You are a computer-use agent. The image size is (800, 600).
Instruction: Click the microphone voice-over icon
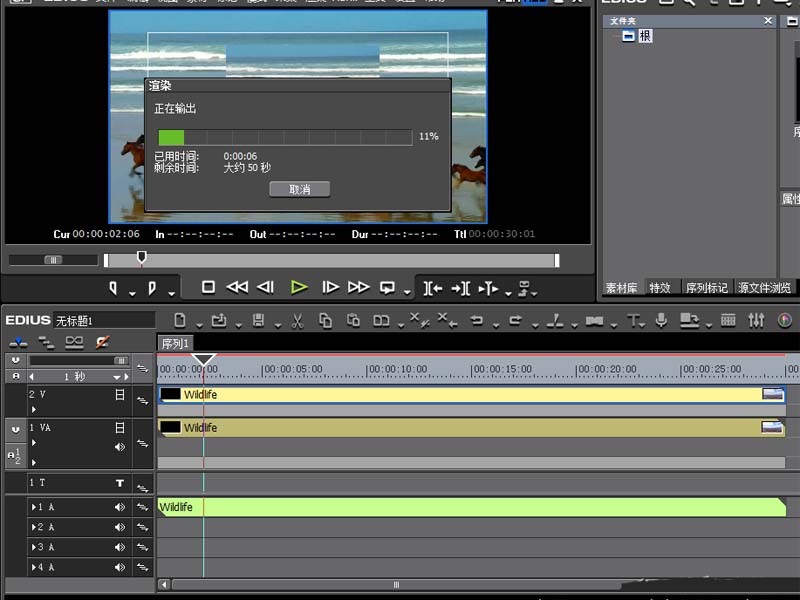661,321
